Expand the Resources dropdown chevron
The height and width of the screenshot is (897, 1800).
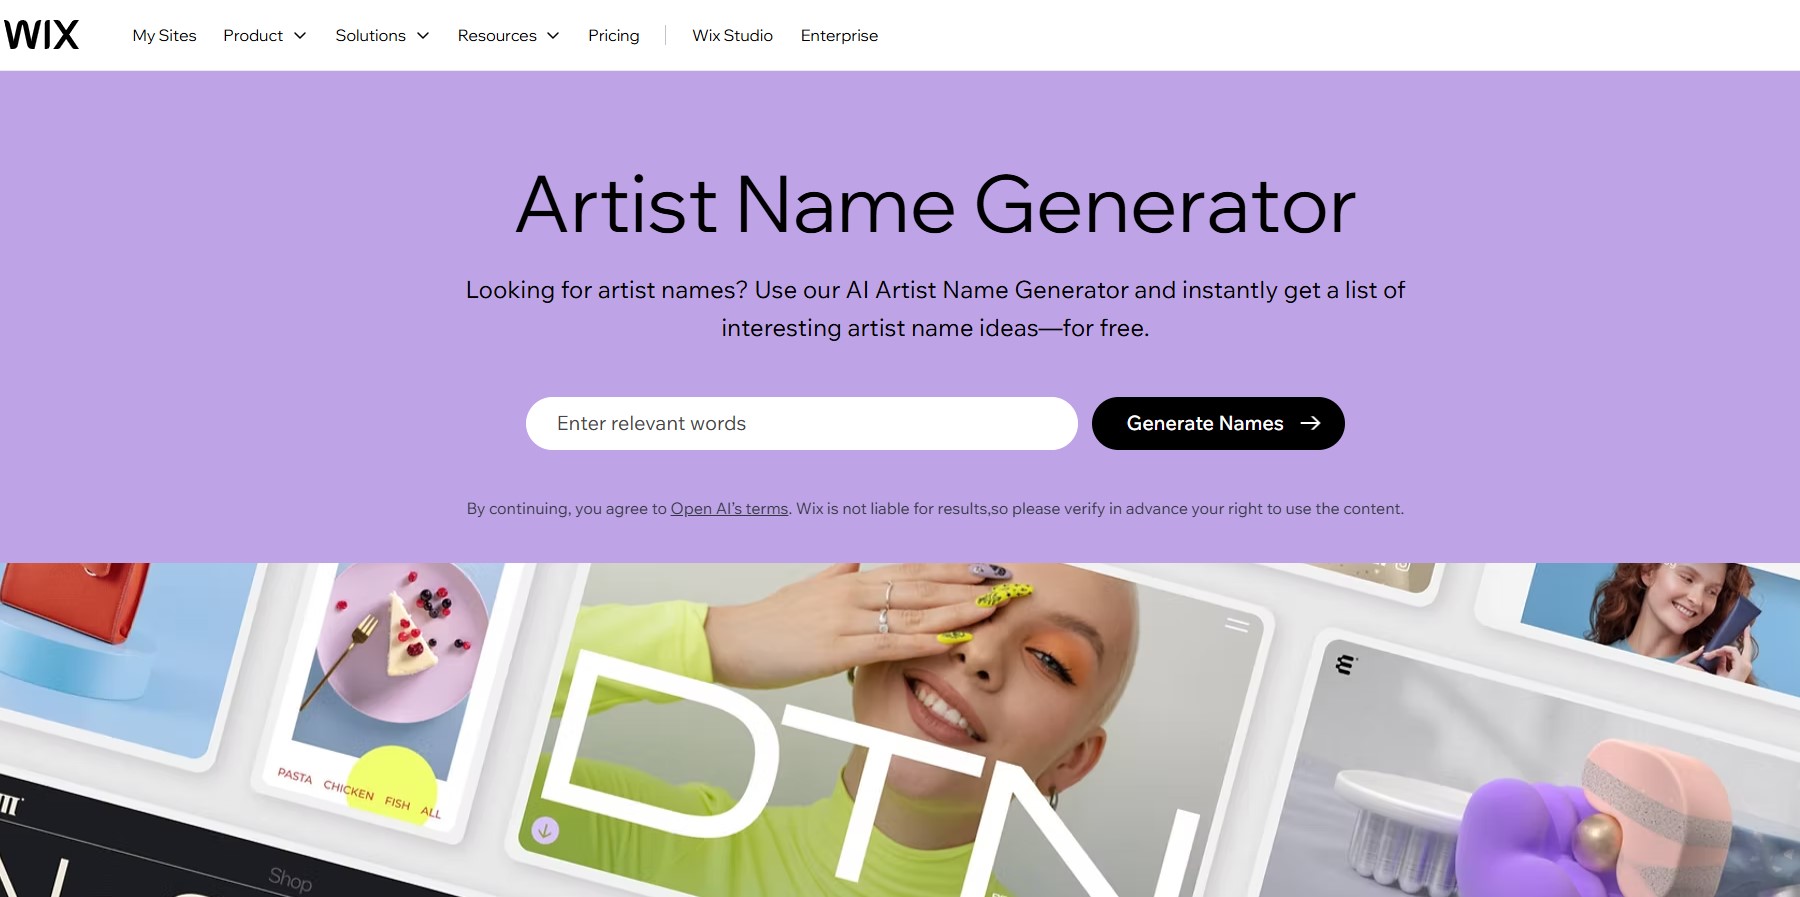pos(553,36)
